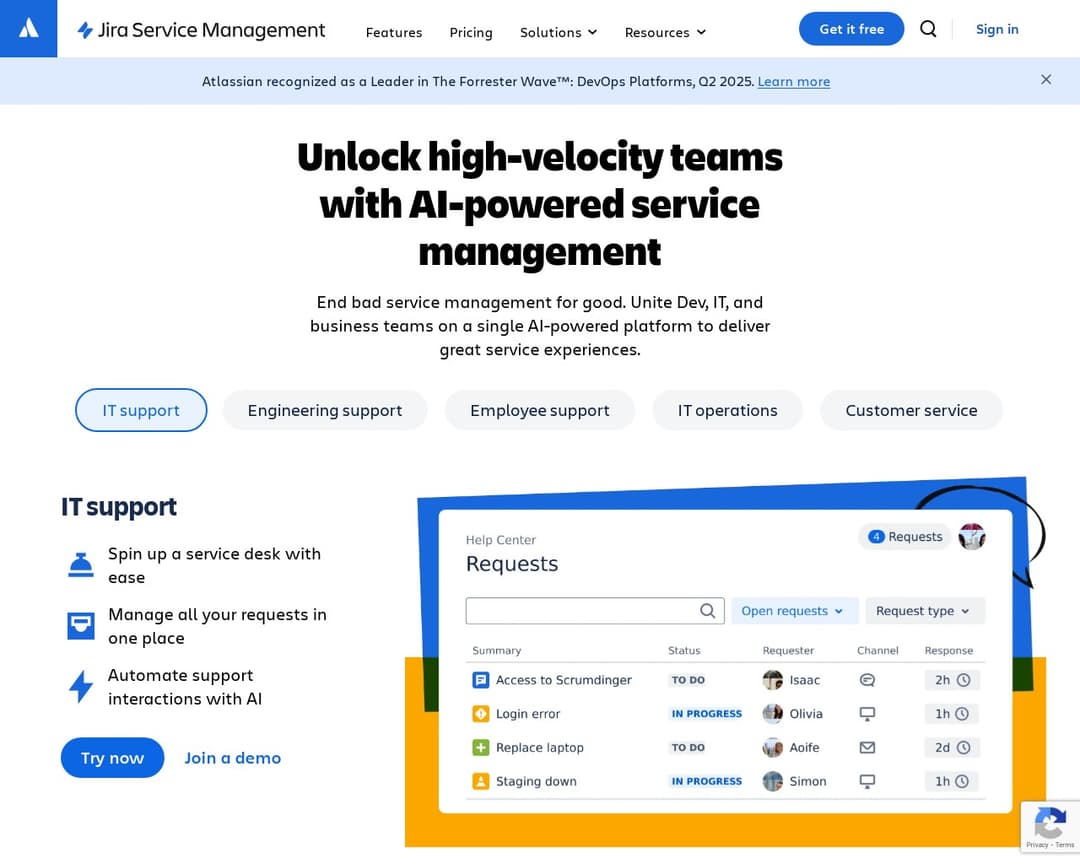The image size is (1080, 864).
Task: Click Isaac's avatar
Action: [x=773, y=680]
